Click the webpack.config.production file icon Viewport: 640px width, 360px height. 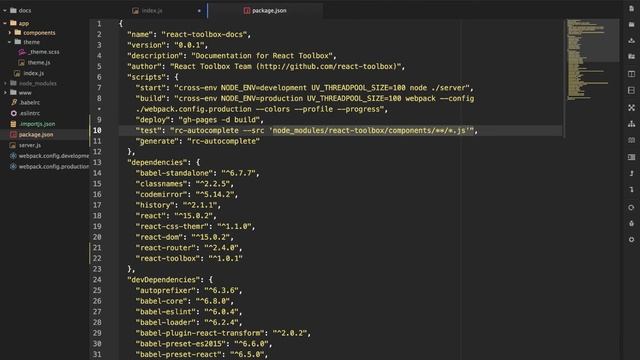13,167
